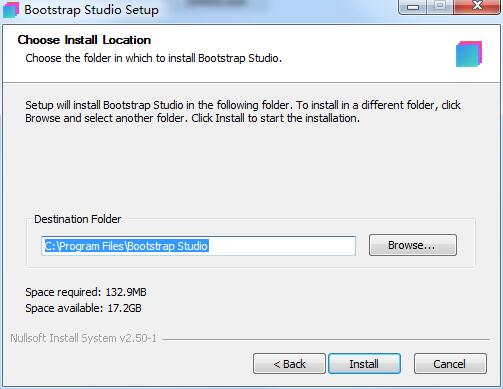Close the setup window with X

click(477, 7)
